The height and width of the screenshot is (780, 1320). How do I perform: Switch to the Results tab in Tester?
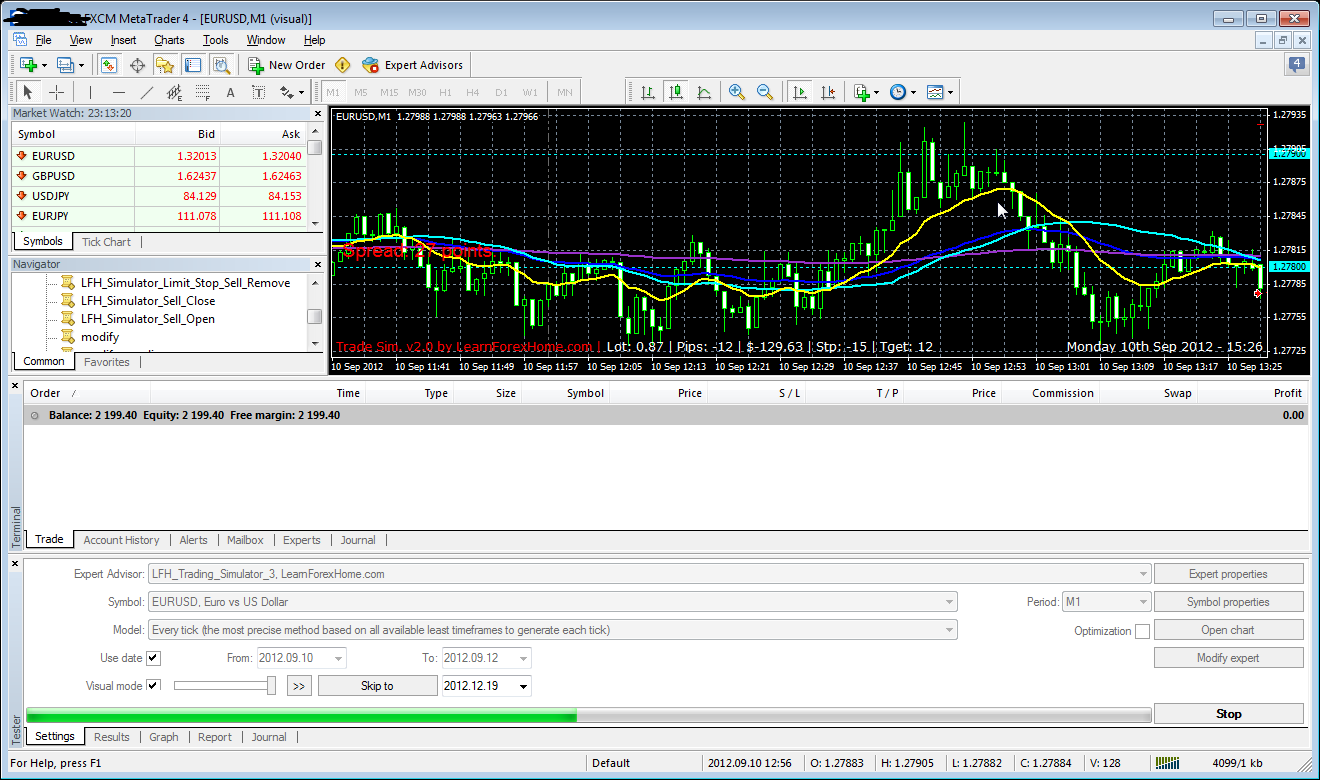[112, 737]
